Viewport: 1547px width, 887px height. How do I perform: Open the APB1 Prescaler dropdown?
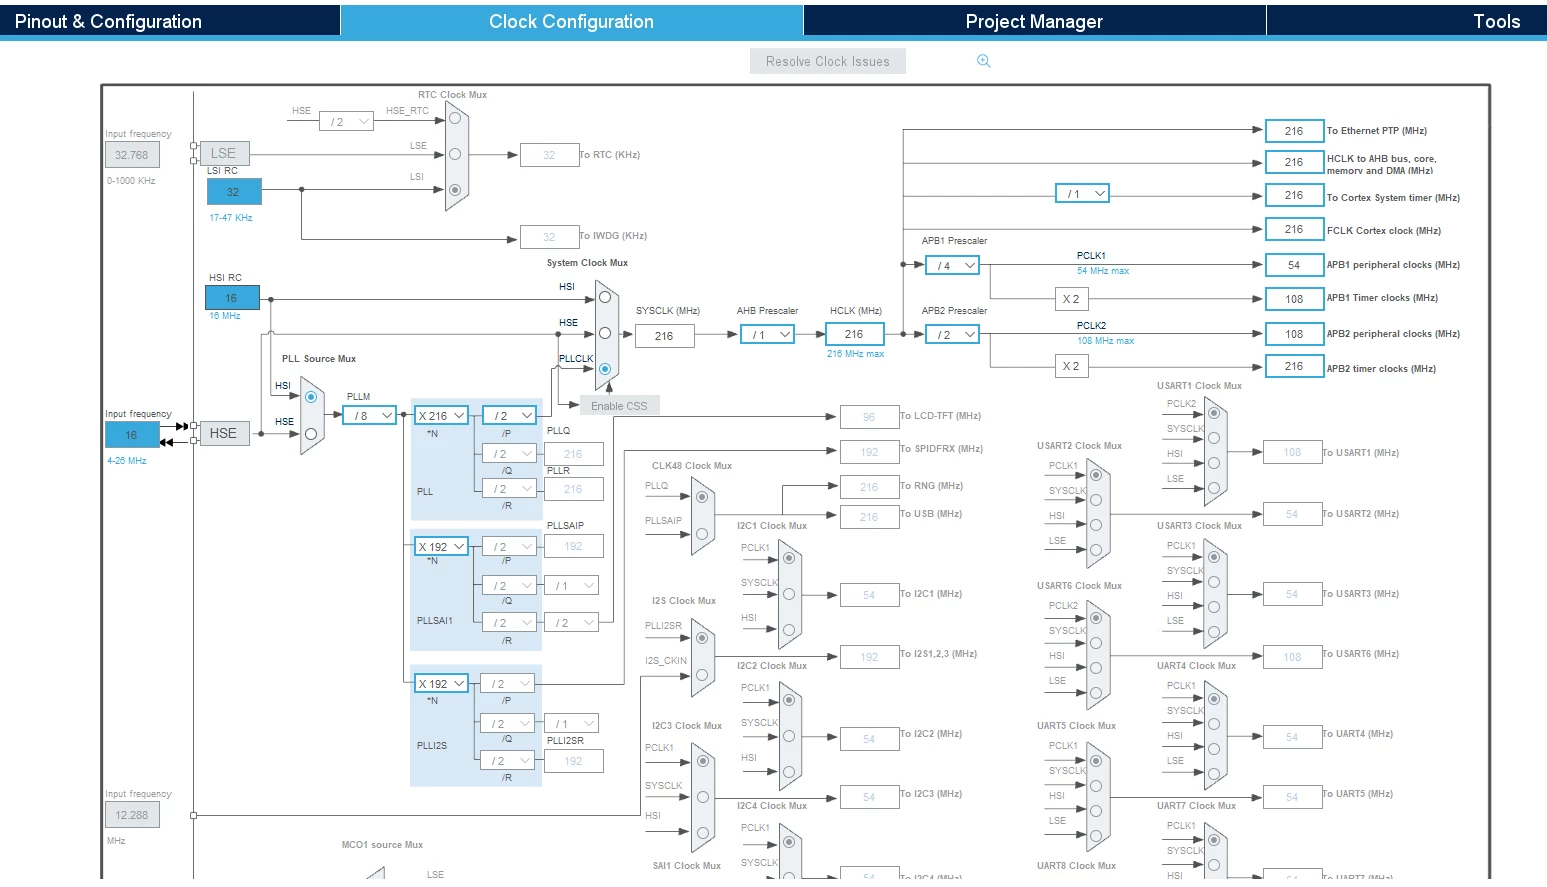click(952, 265)
